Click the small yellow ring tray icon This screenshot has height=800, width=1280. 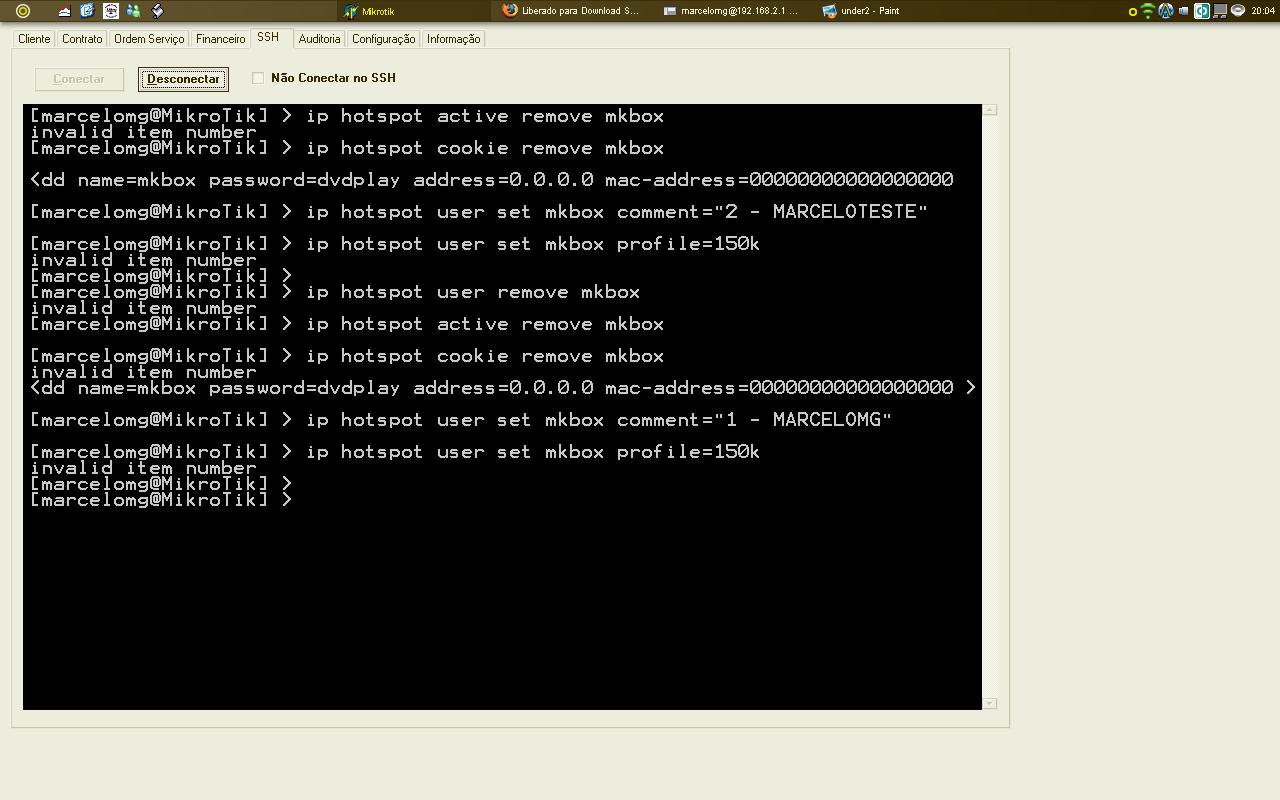coord(1133,12)
